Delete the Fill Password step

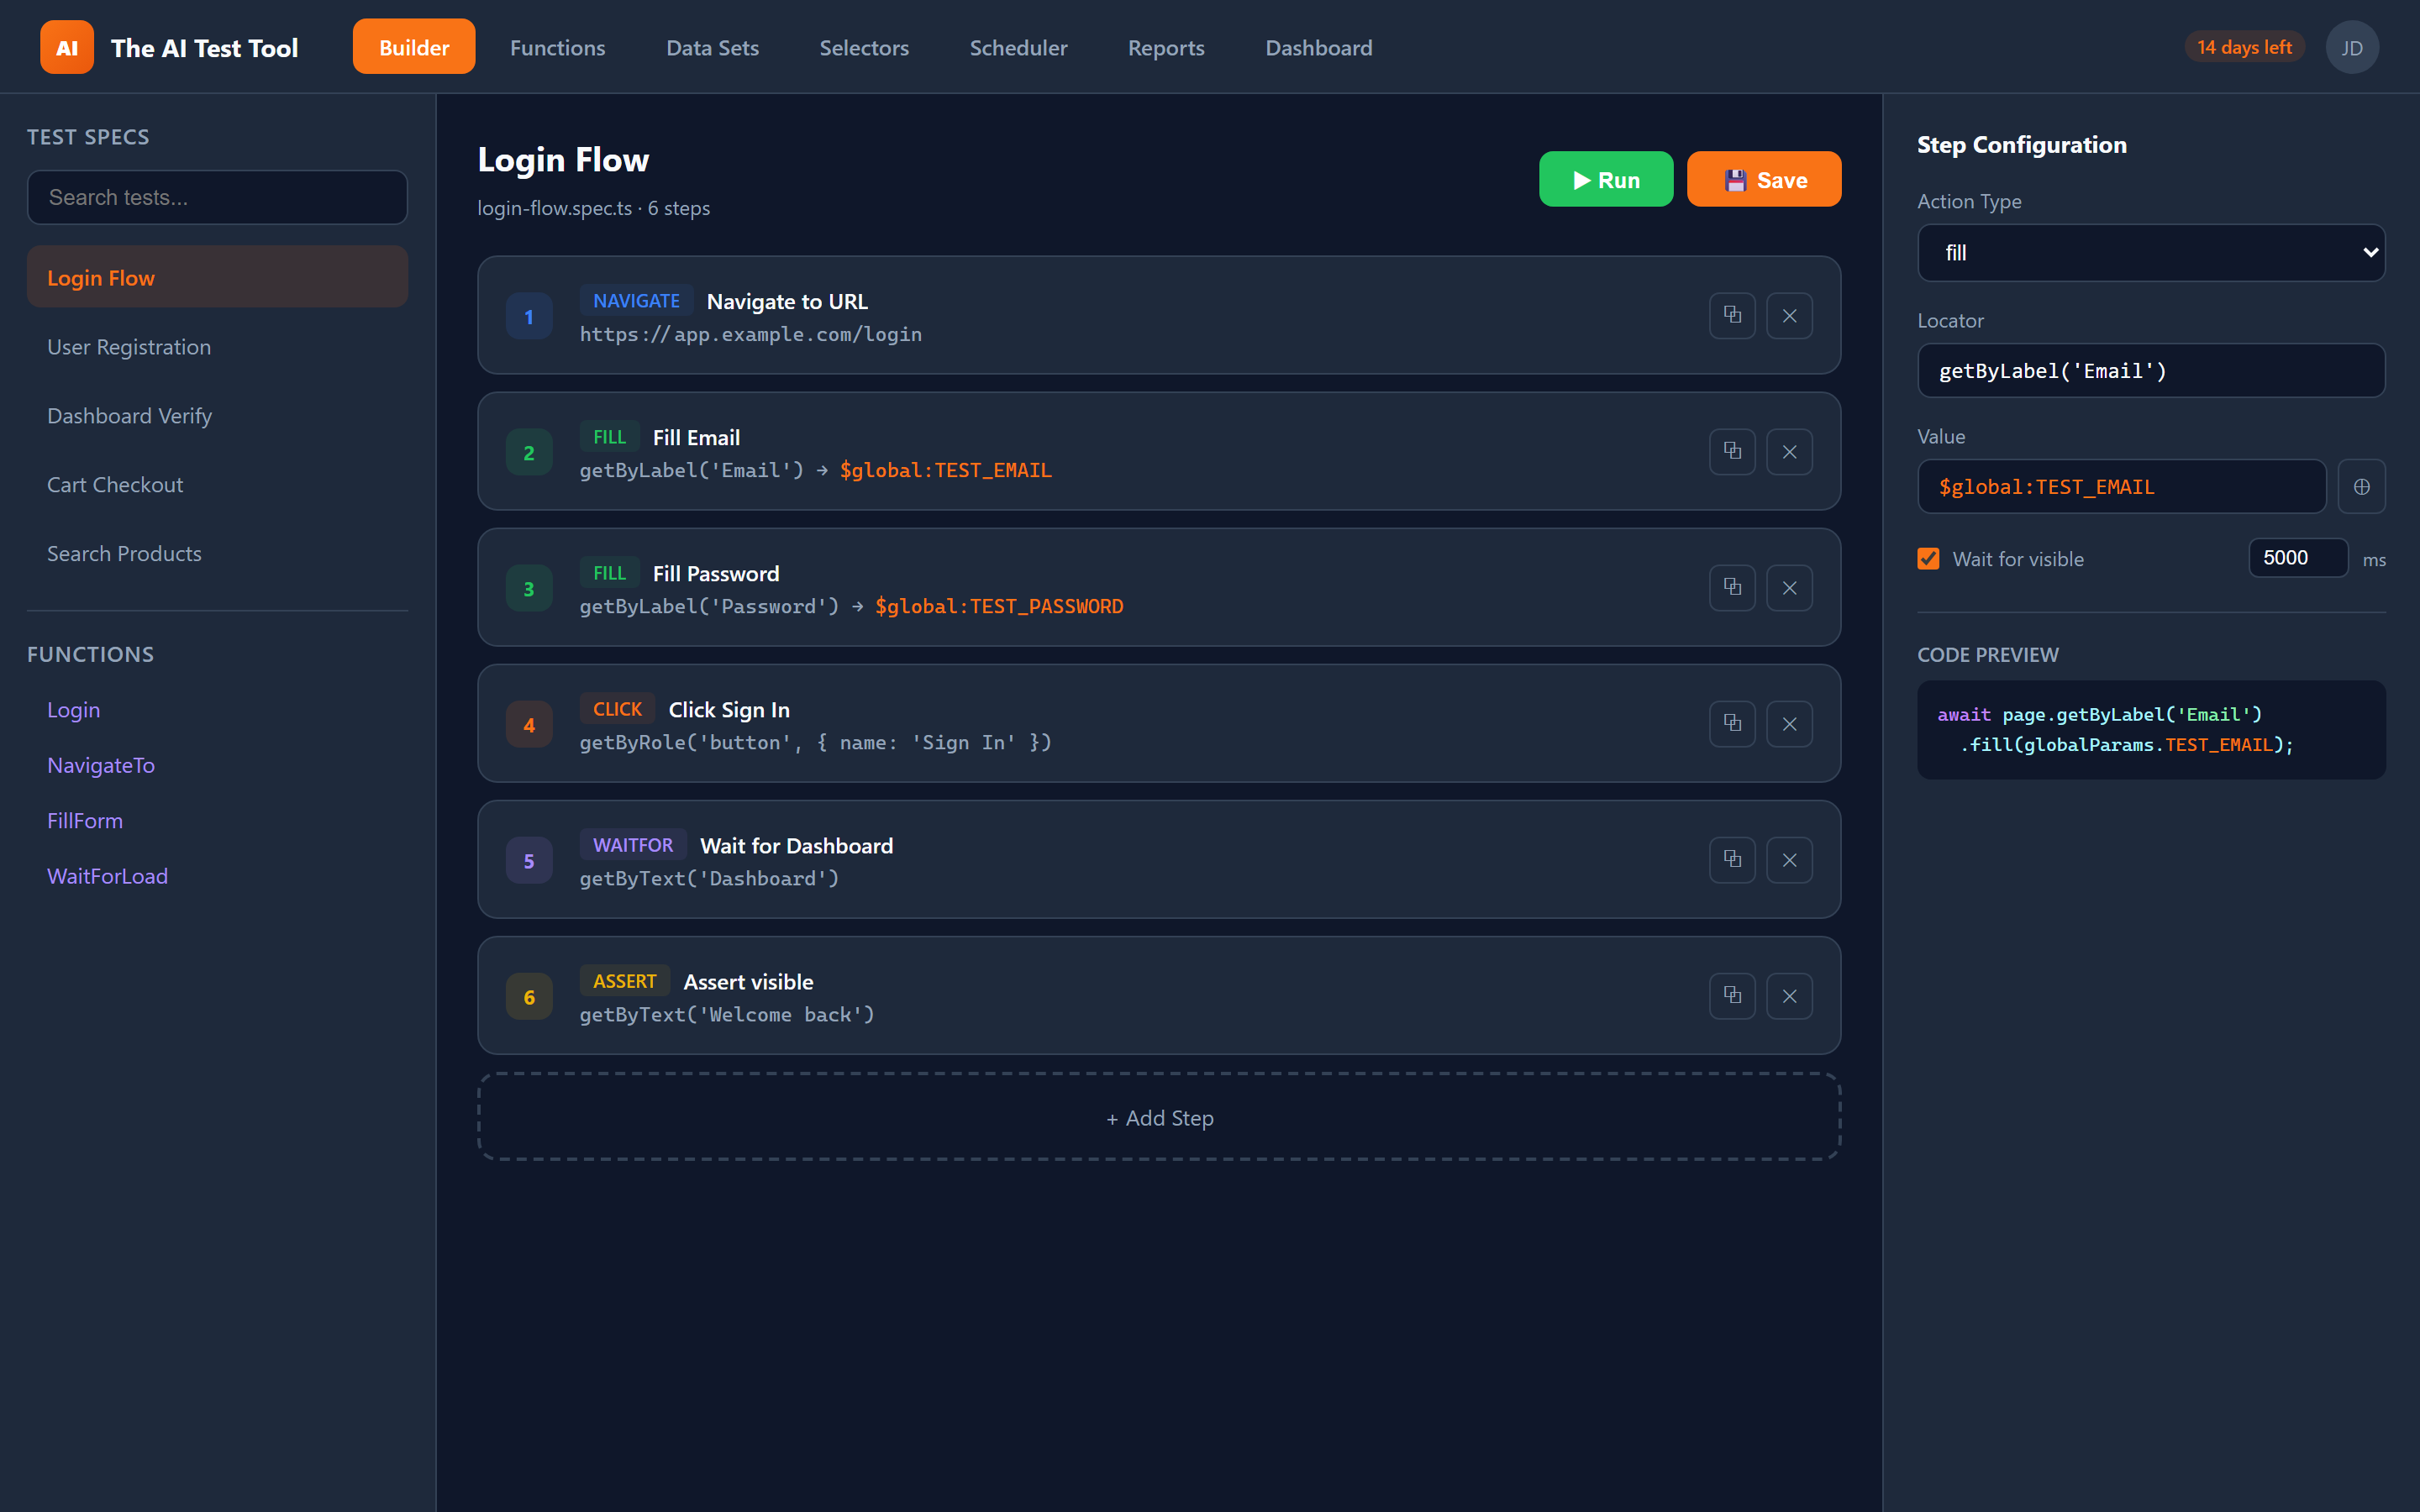(1789, 588)
